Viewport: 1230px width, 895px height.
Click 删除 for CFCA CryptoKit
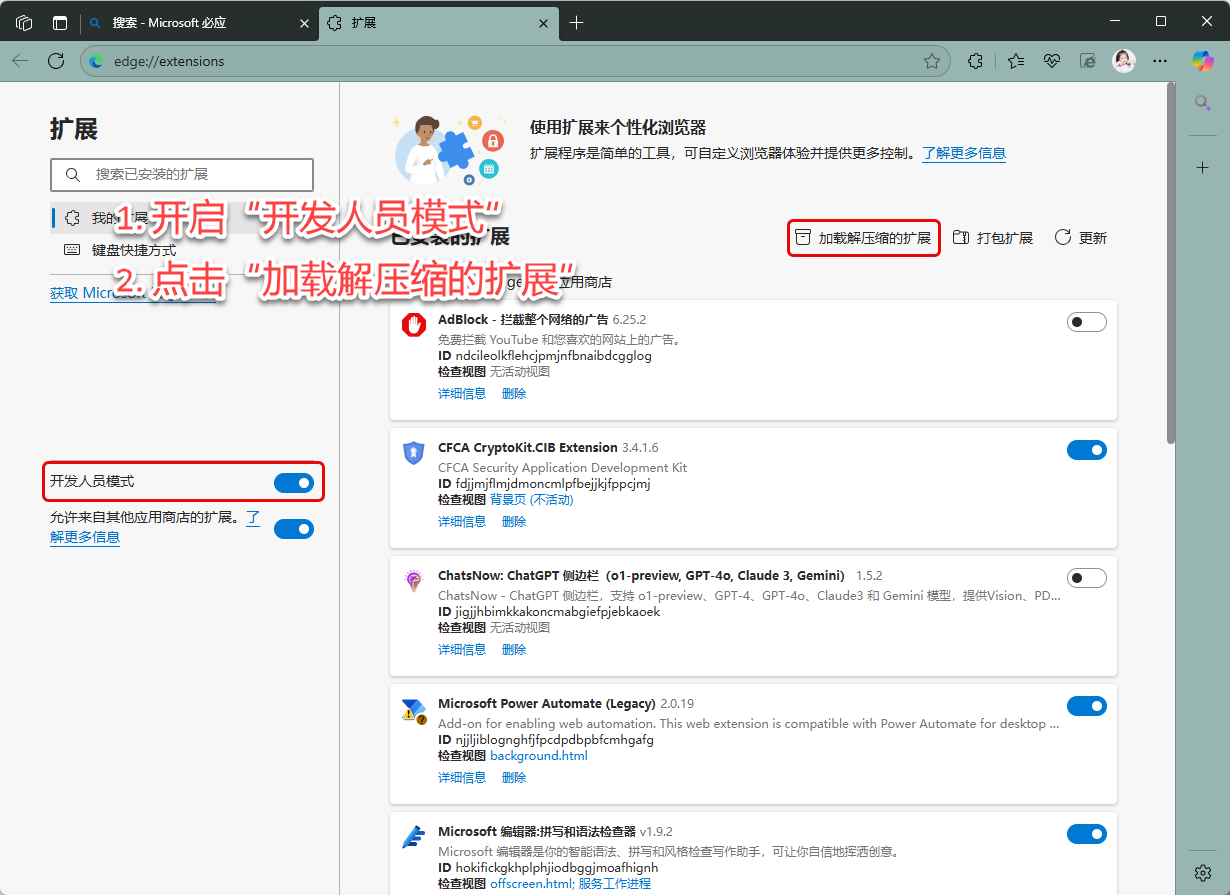pyautogui.click(x=514, y=522)
